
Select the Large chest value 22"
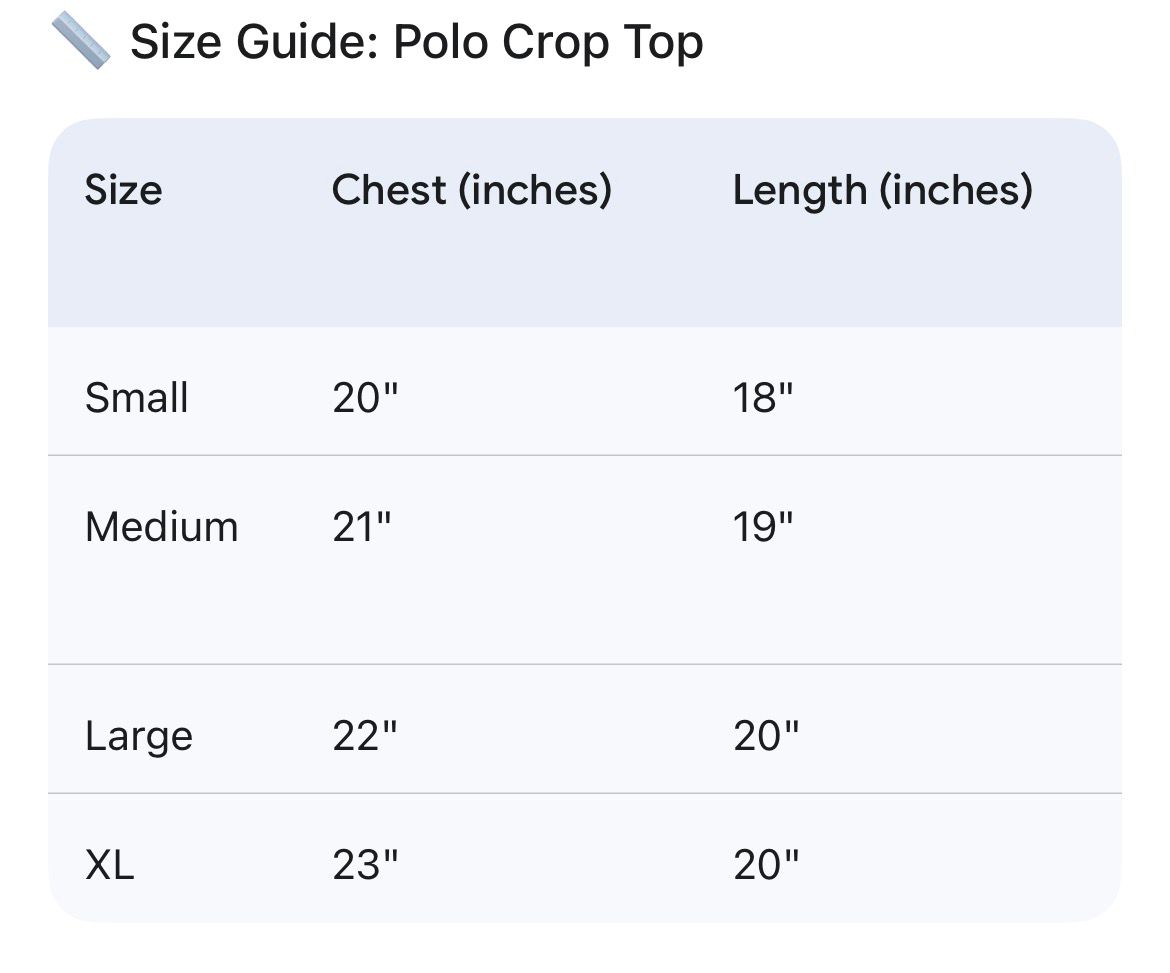point(365,736)
